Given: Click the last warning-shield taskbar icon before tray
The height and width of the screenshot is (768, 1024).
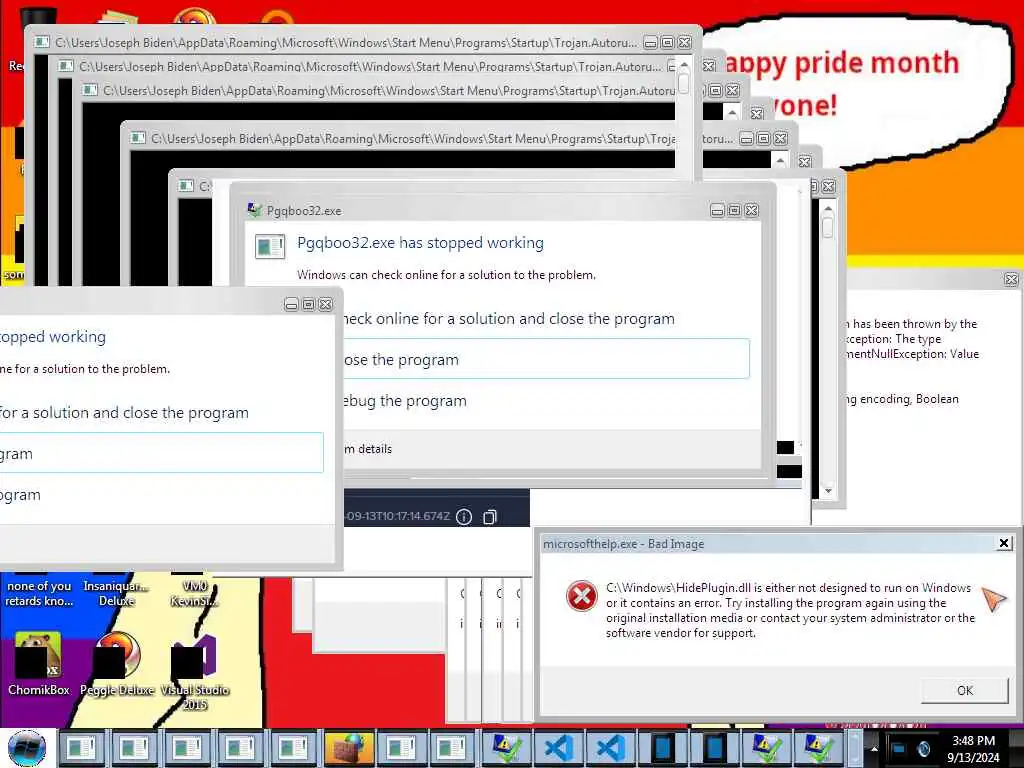Looking at the screenshot, I should 818,748.
